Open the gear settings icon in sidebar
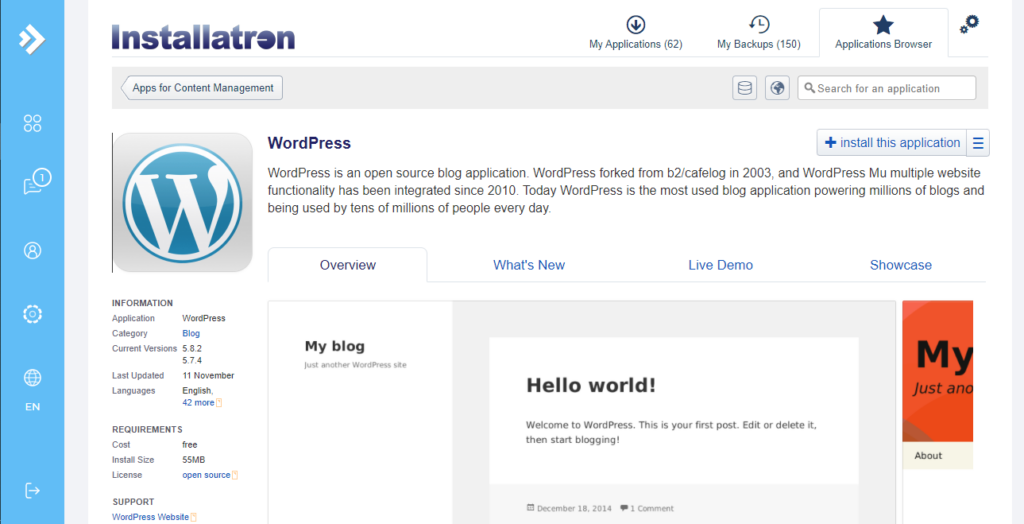 (x=33, y=314)
